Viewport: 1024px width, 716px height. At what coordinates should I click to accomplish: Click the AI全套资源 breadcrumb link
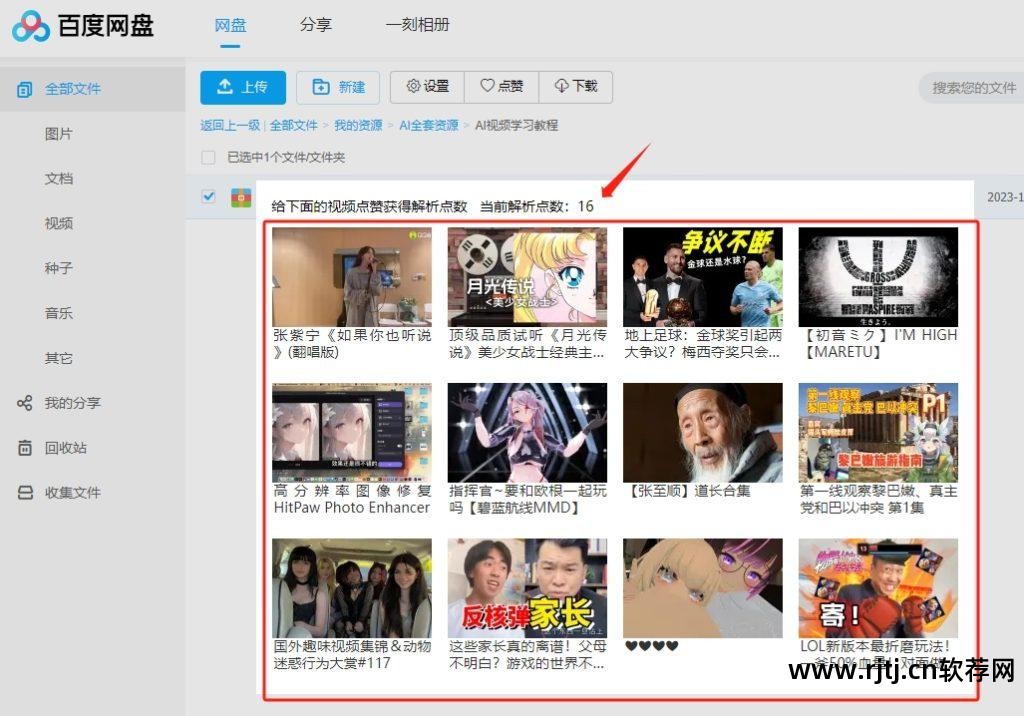428,125
